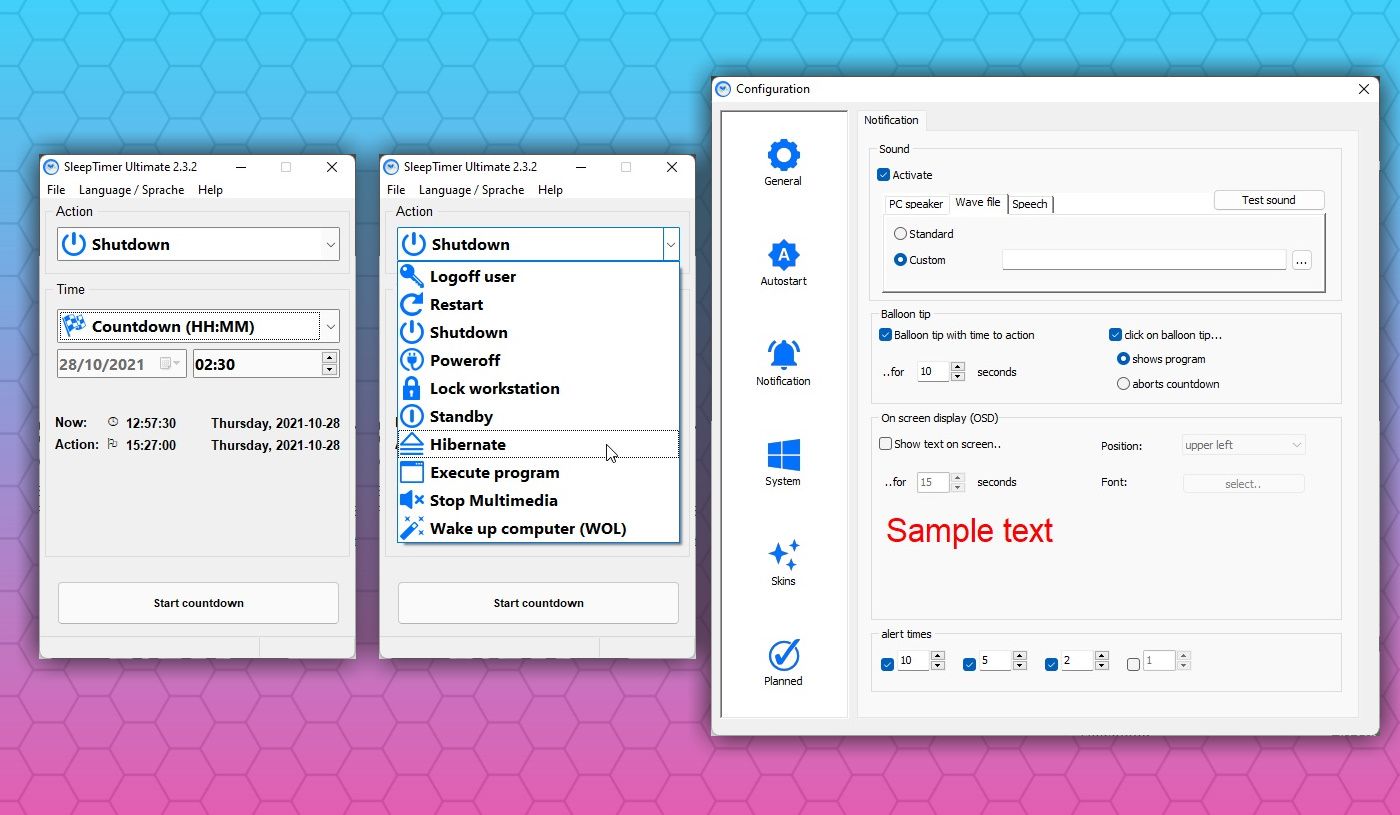The height and width of the screenshot is (815, 1400).
Task: Open Language / Sprache menu above the open action list
Action: 471,190
